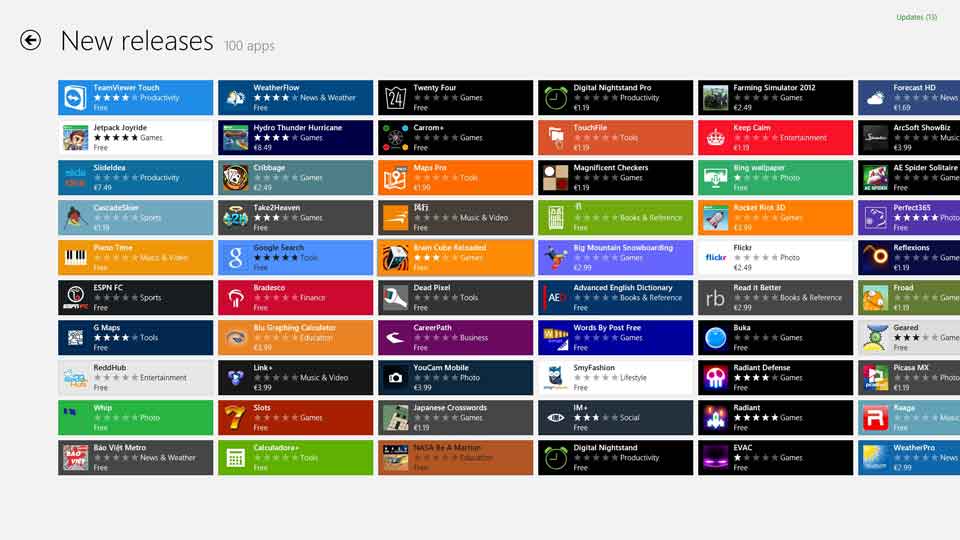This screenshot has height=540, width=960.
Task: Select the YouCam Mobile camera icon
Action: pyautogui.click(x=396, y=378)
